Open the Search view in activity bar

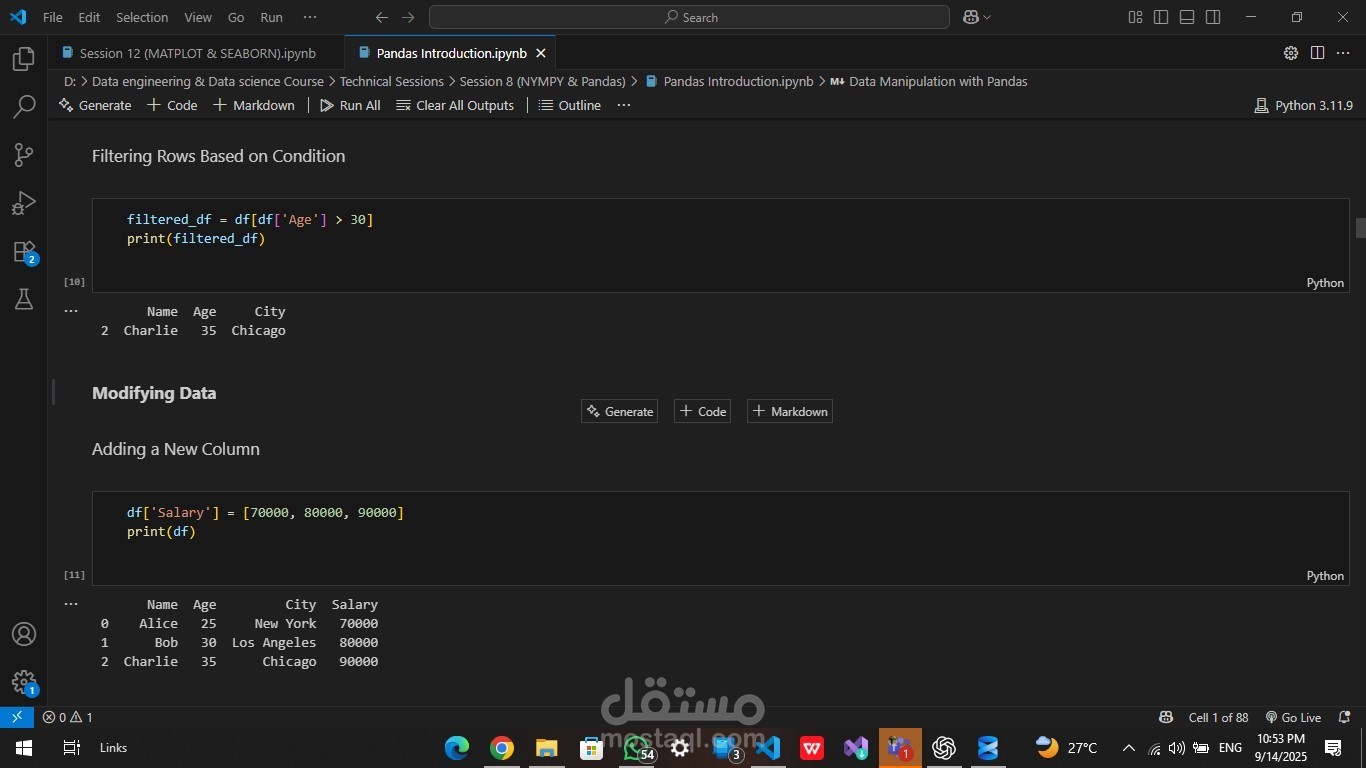24,107
